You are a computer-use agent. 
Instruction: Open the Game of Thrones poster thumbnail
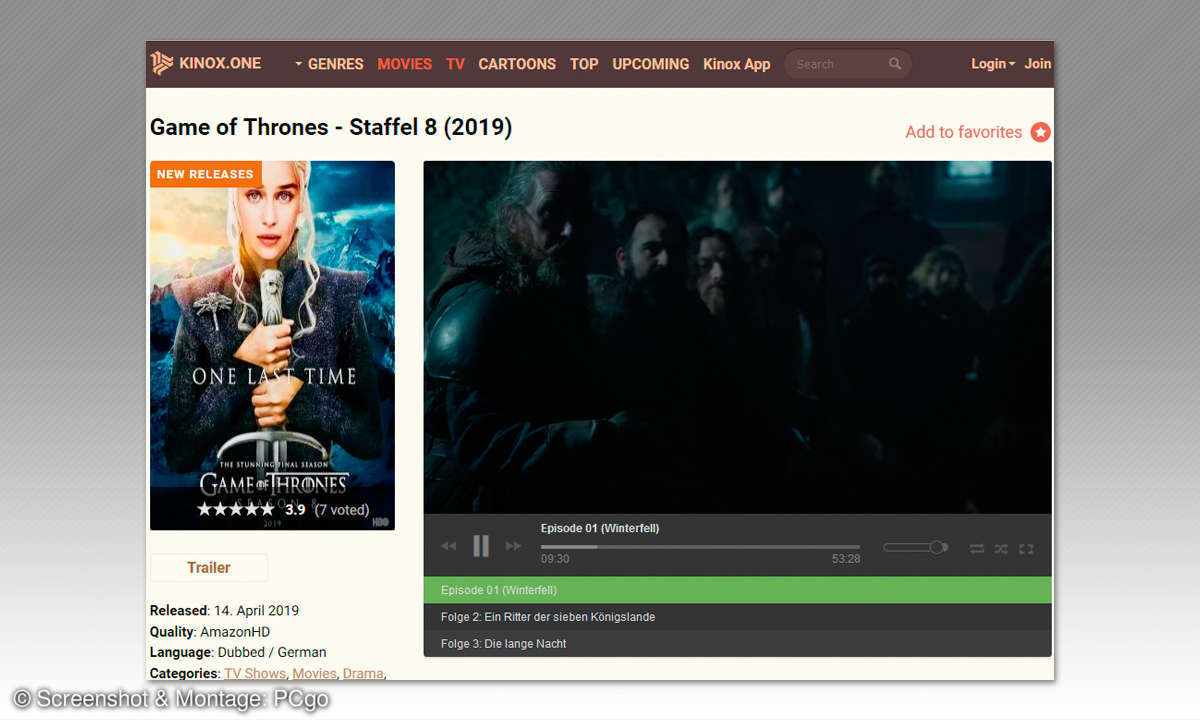[272, 345]
